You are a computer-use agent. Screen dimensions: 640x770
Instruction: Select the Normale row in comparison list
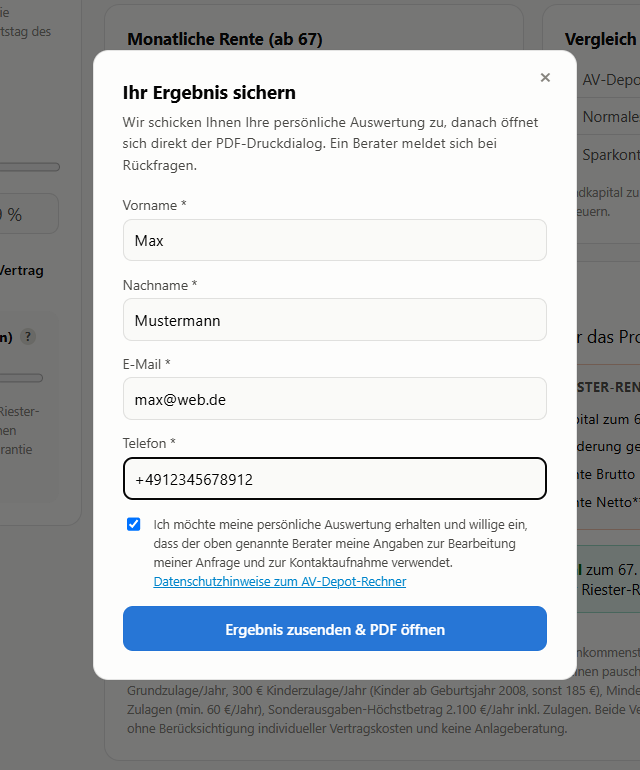click(609, 117)
